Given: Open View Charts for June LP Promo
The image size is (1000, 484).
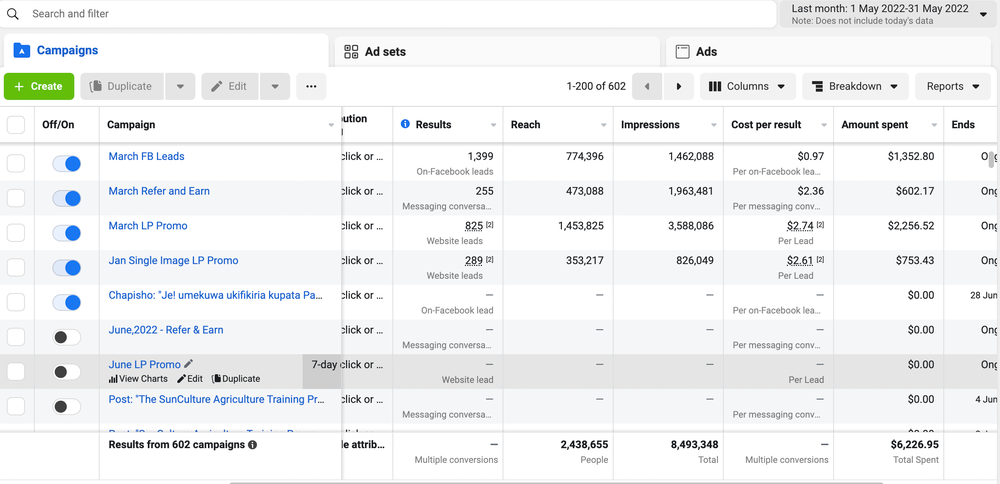Looking at the screenshot, I should [x=138, y=379].
